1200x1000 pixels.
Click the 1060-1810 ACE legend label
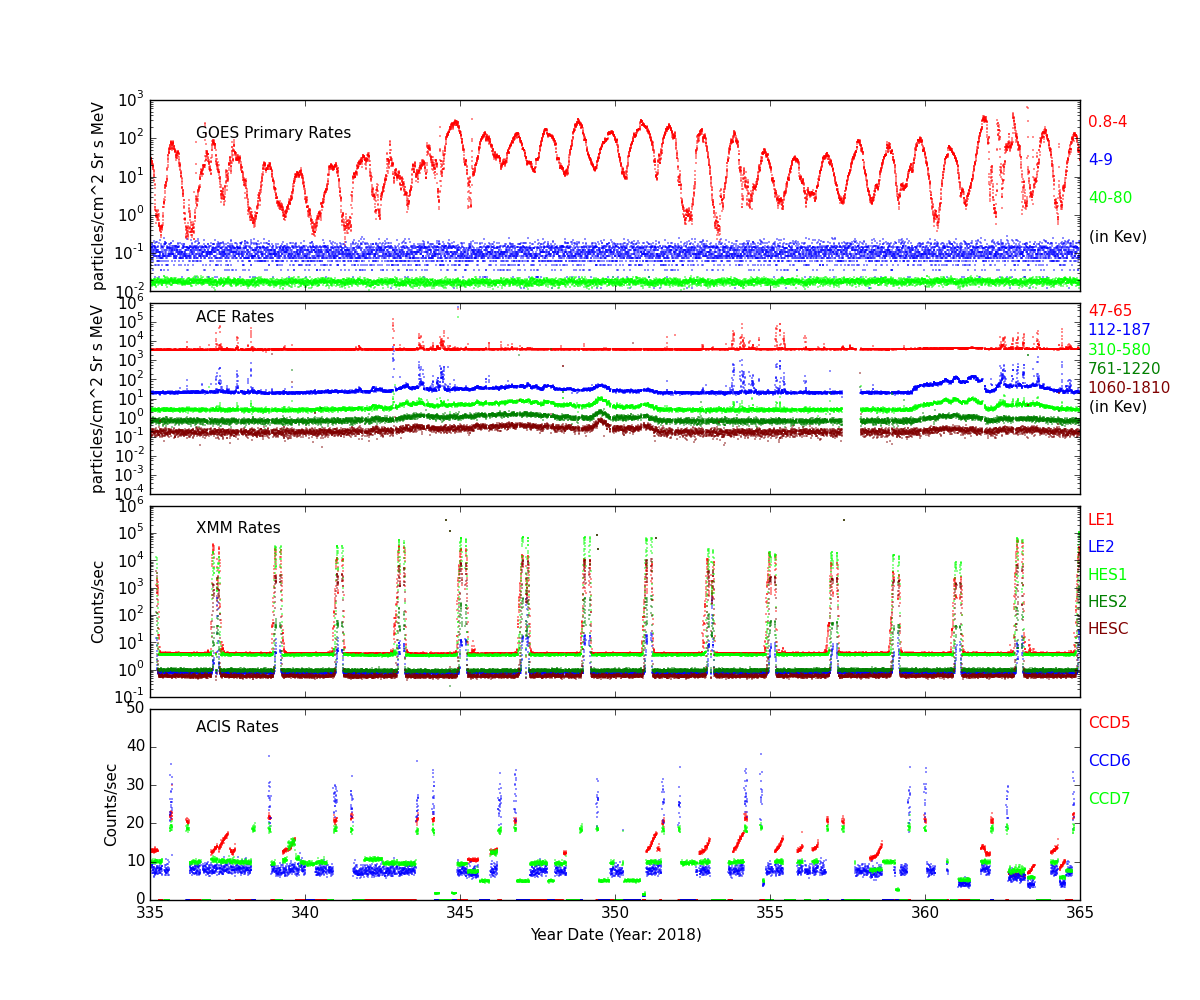point(1128,388)
